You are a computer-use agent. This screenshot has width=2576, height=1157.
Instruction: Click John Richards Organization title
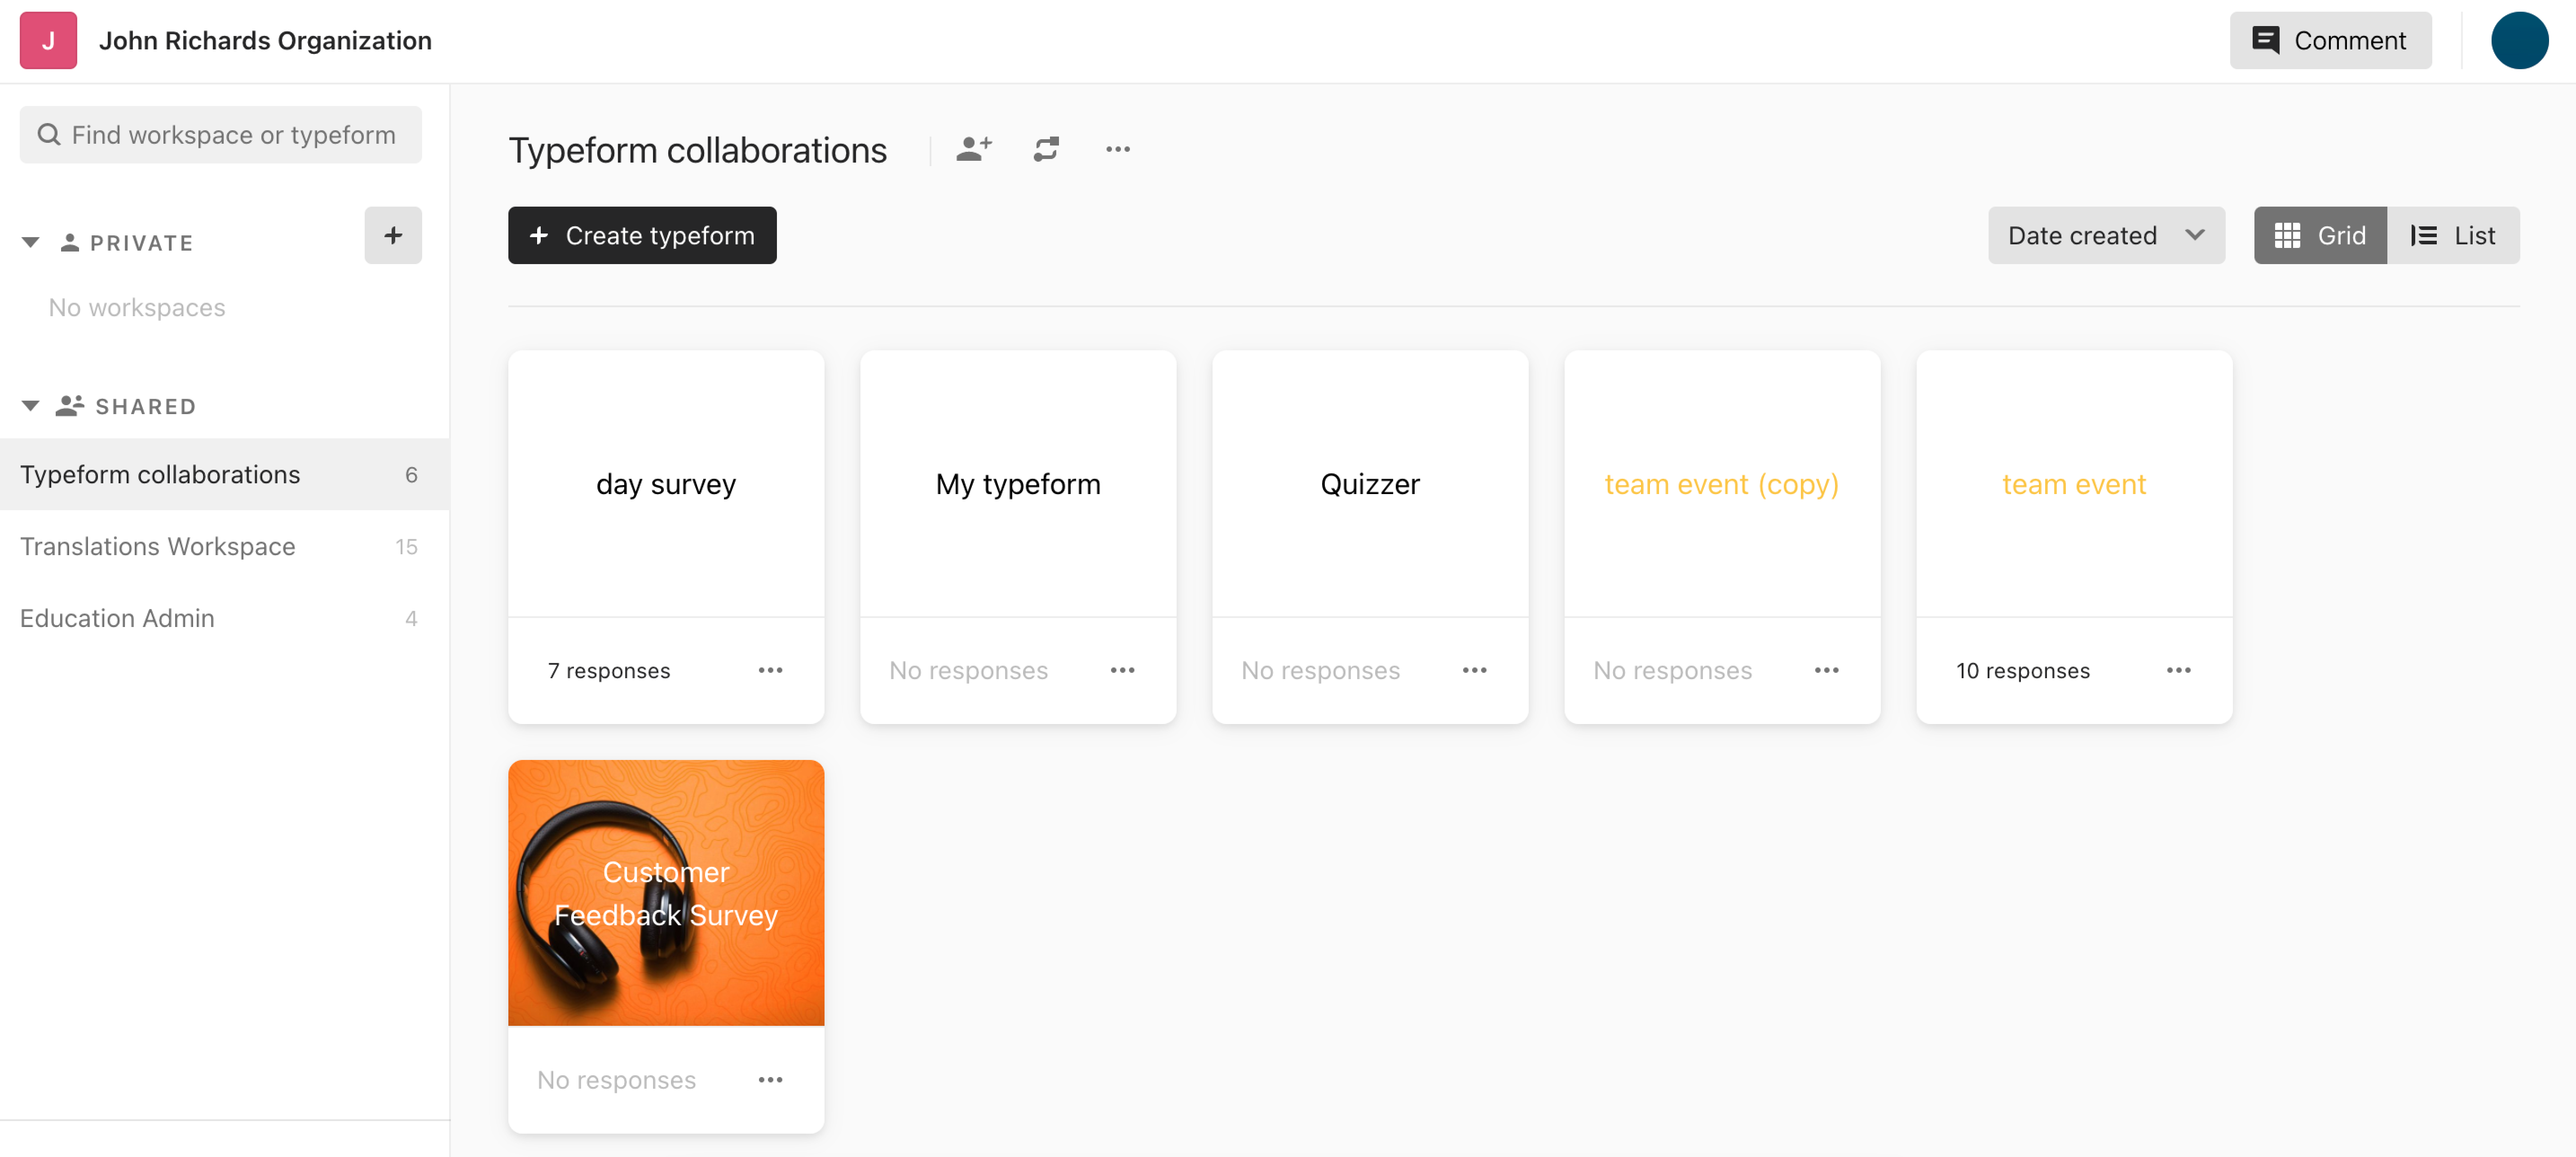click(265, 40)
